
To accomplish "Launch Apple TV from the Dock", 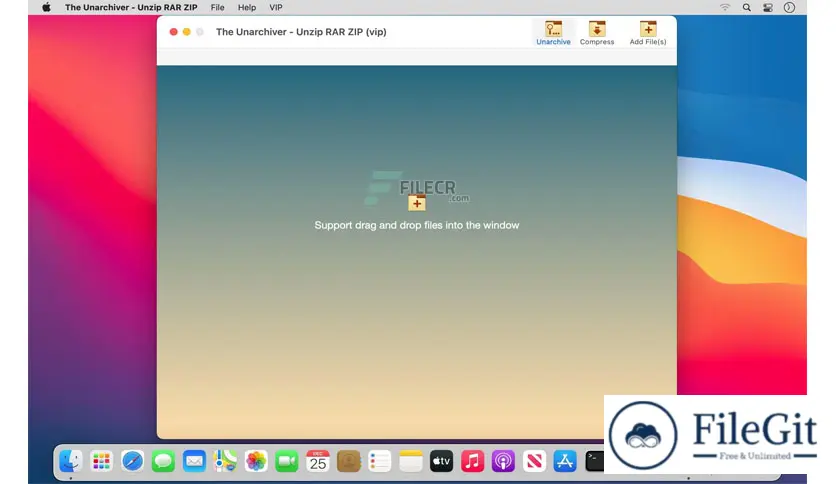I will pos(441,461).
